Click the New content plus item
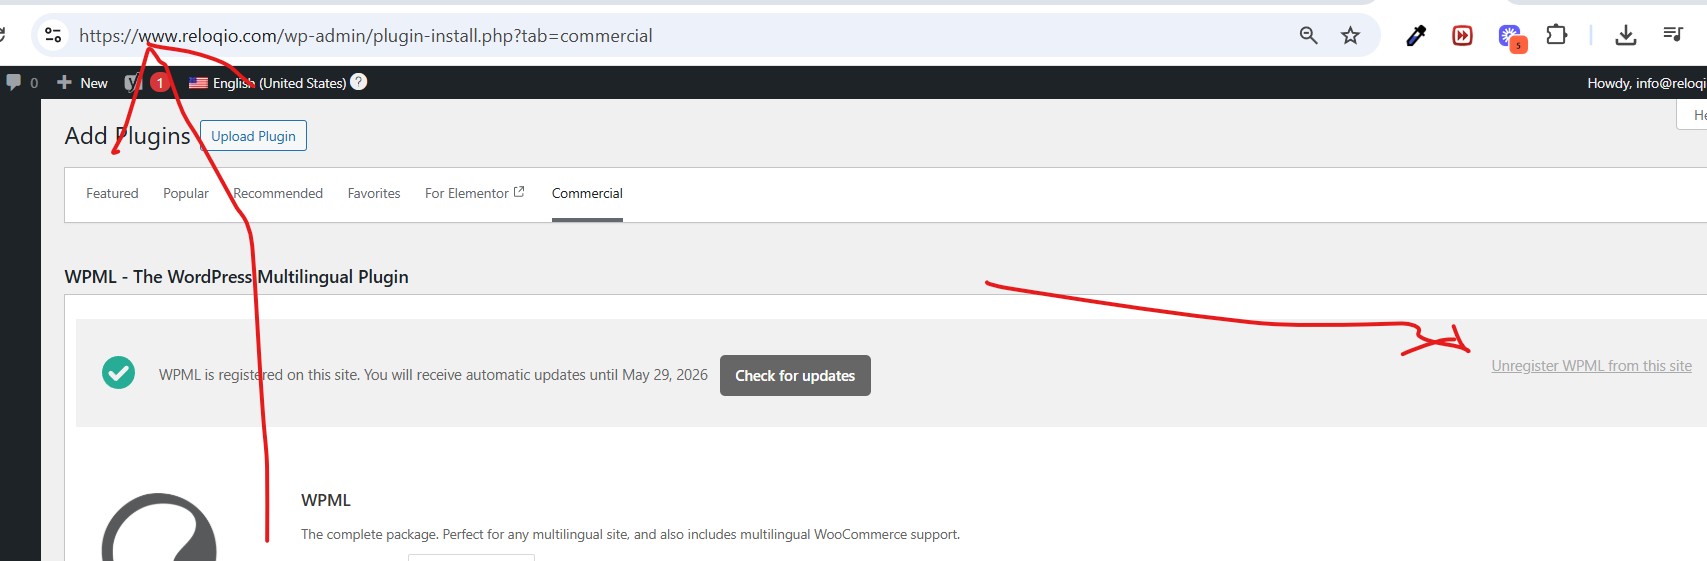Viewport: 1707px width, 561px height. click(x=82, y=82)
